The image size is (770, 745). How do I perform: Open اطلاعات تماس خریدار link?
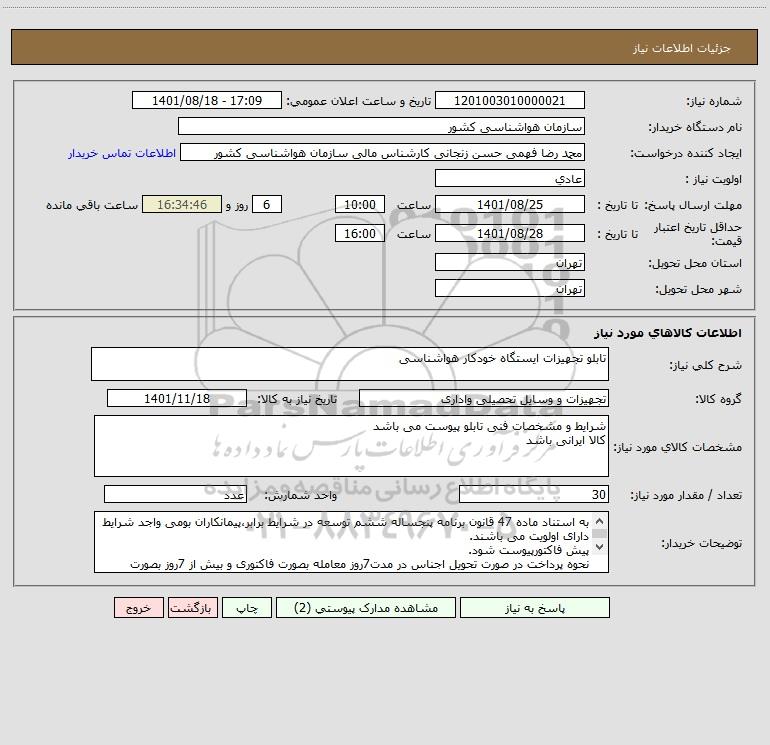[122, 153]
